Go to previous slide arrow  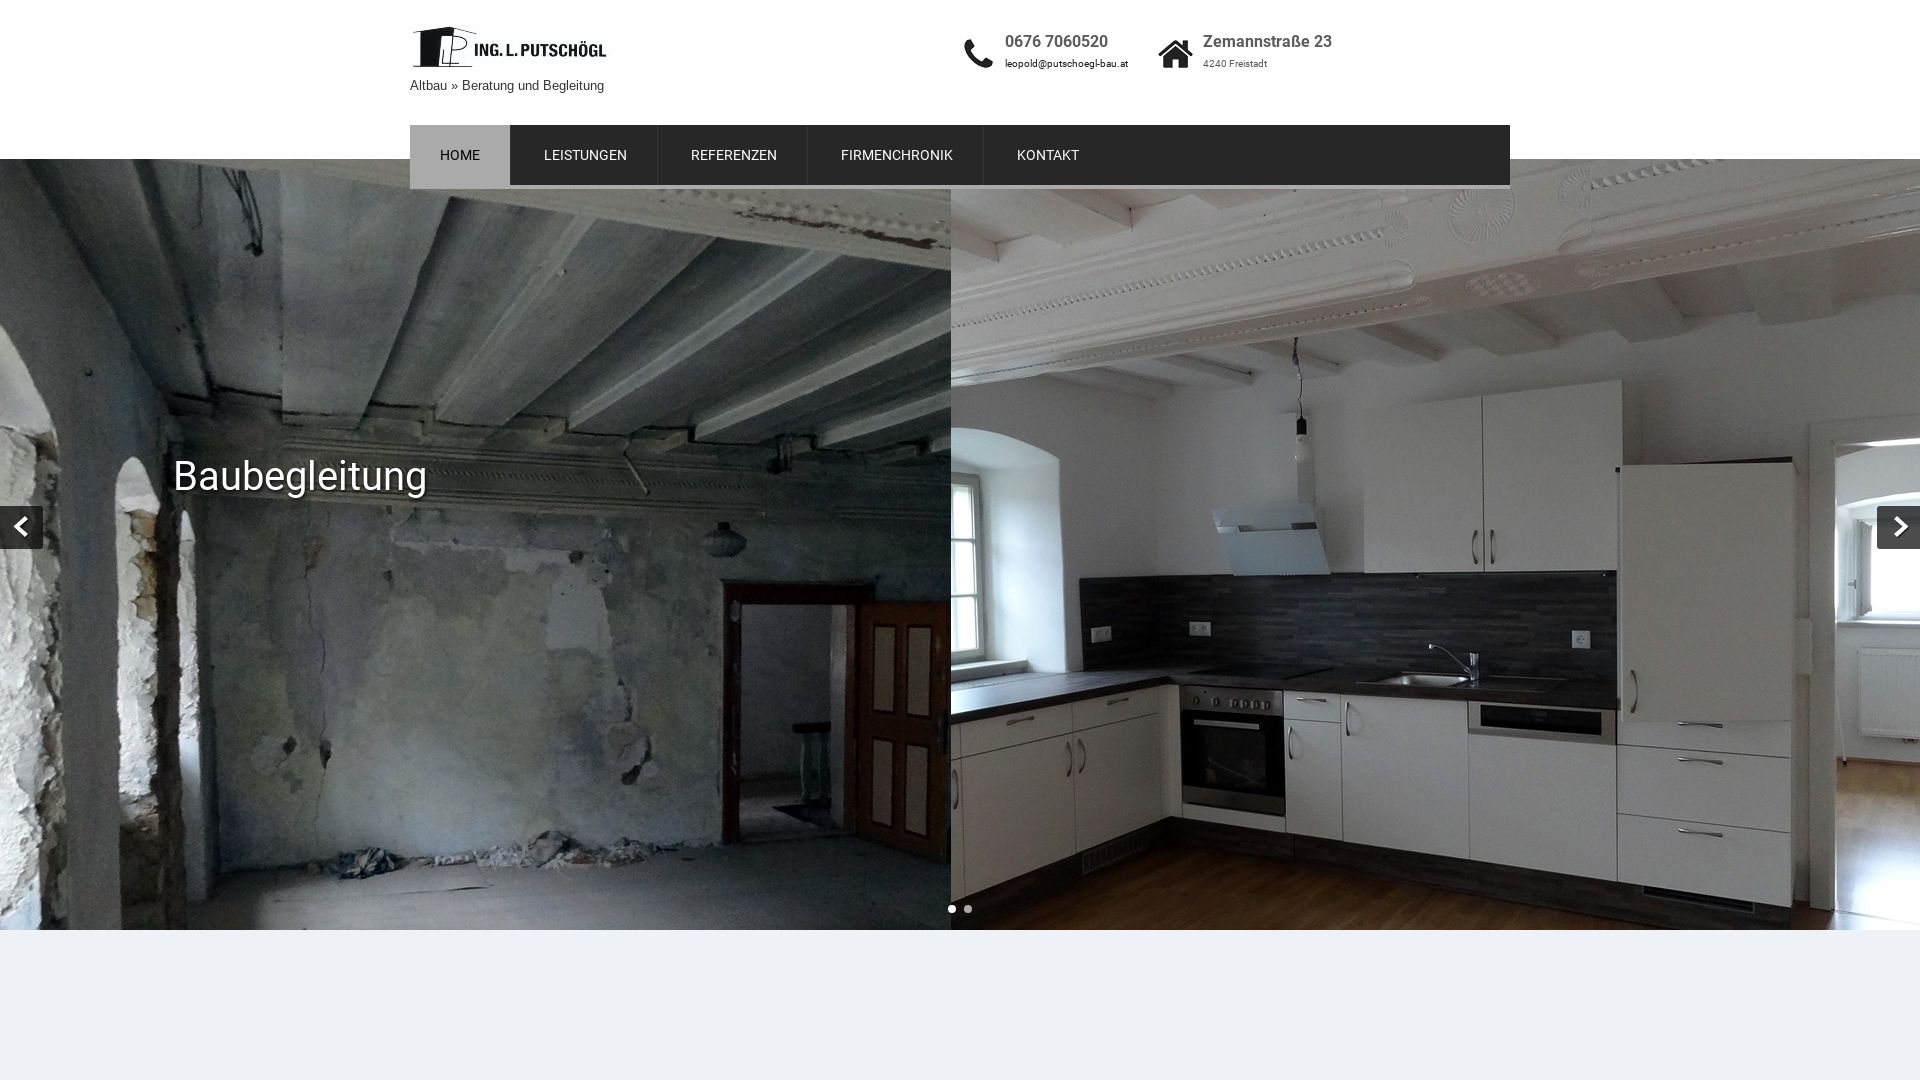coord(21,527)
